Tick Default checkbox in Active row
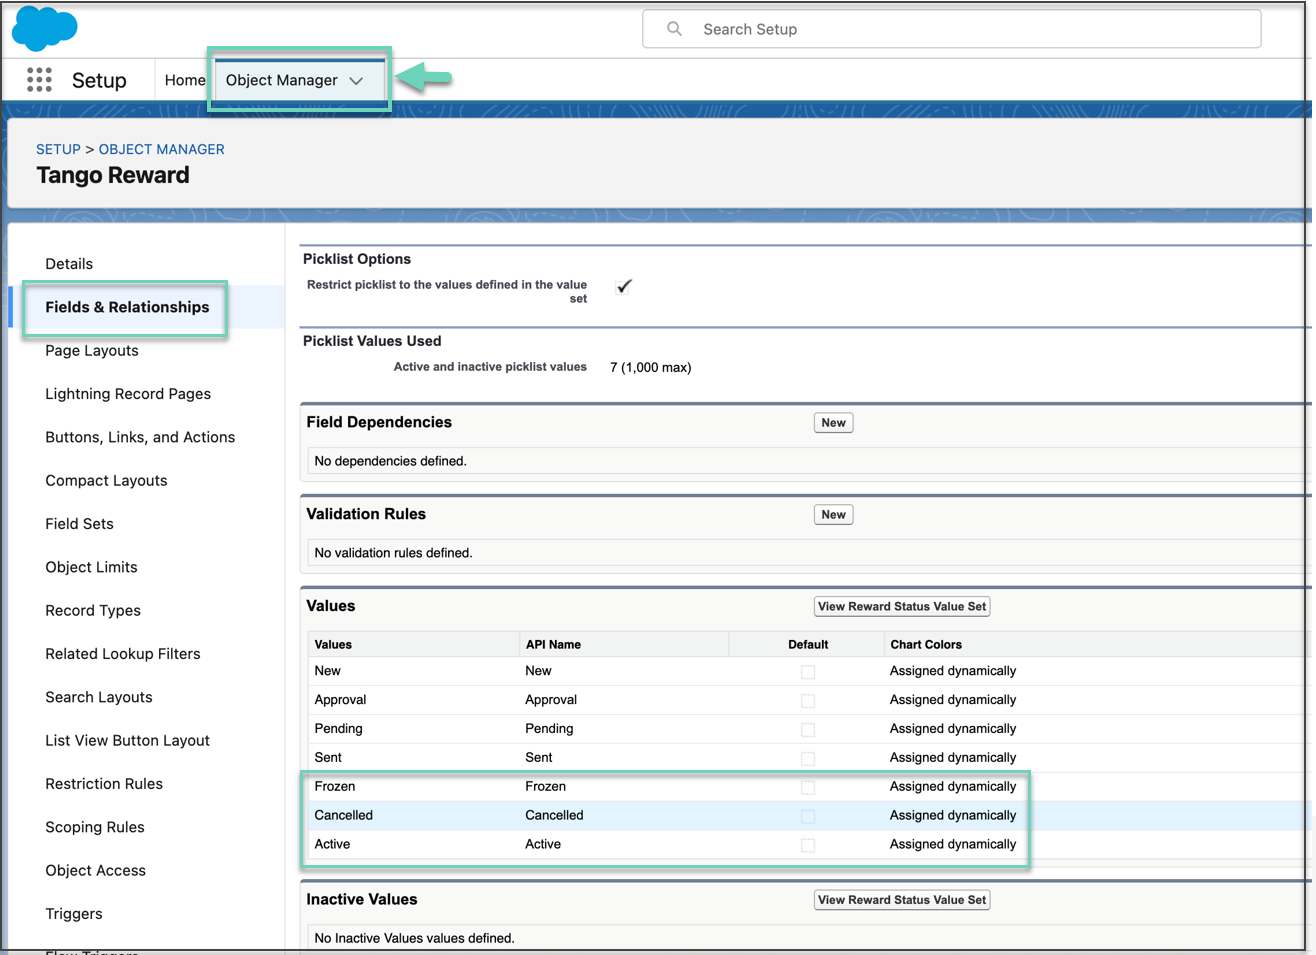 click(808, 846)
